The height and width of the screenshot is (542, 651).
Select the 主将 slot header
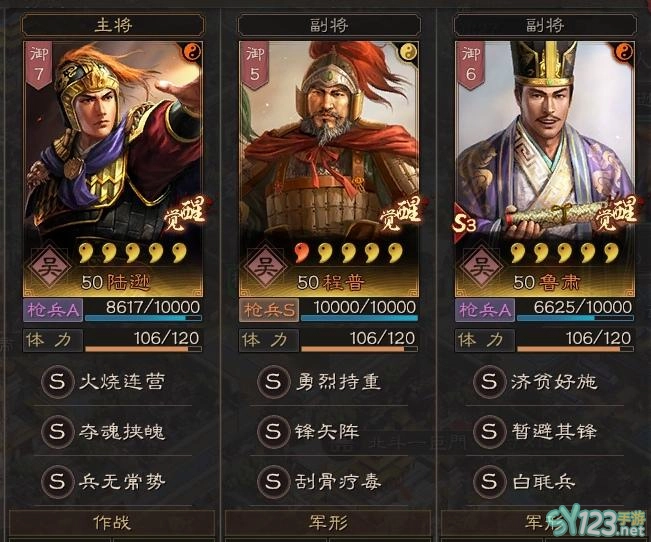(113, 25)
